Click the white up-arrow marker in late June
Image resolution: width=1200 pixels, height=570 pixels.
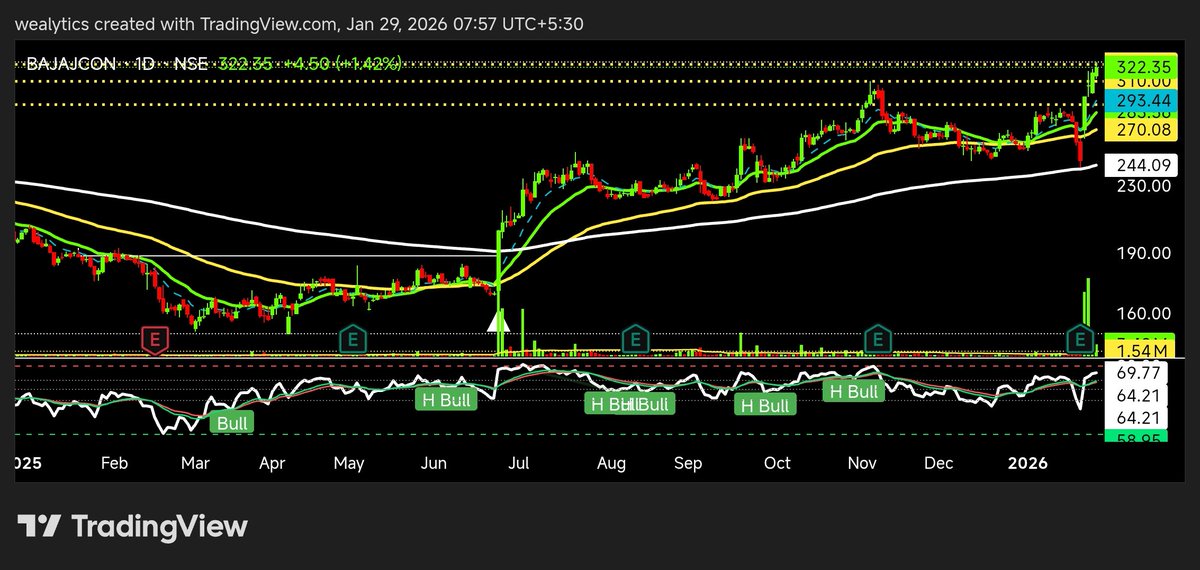point(498,320)
